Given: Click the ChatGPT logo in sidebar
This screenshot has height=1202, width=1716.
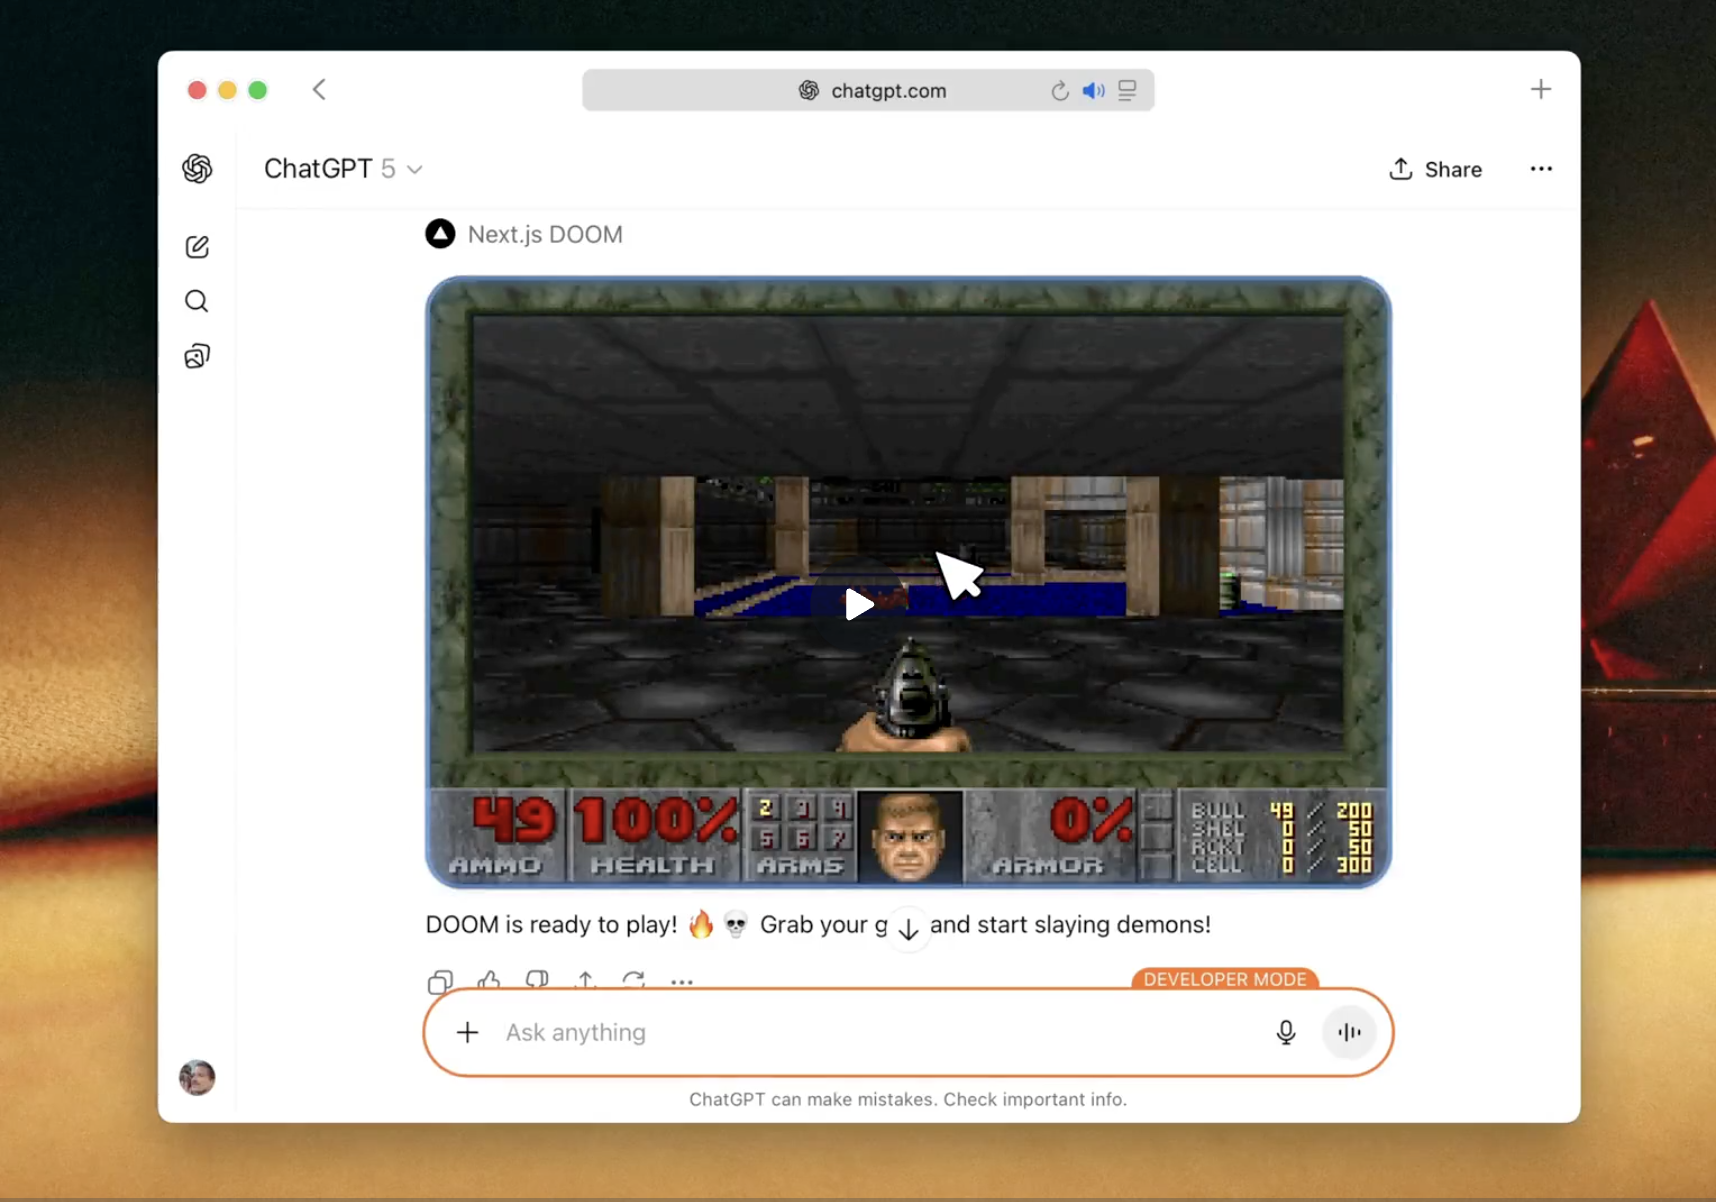Looking at the screenshot, I should pos(197,169).
